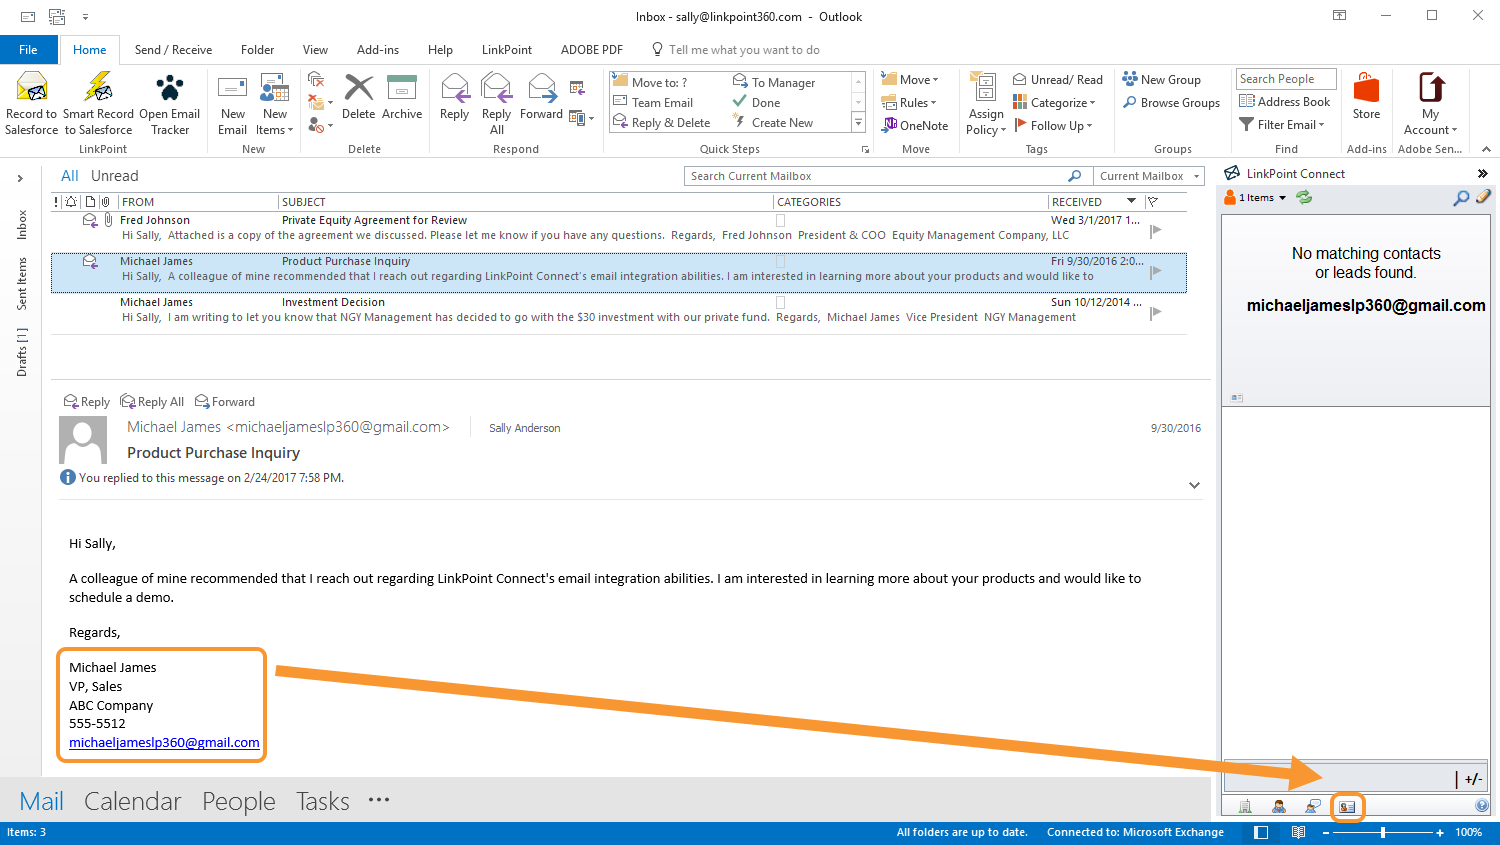The width and height of the screenshot is (1500, 845).
Task: Create a New Email
Action: [x=232, y=103]
